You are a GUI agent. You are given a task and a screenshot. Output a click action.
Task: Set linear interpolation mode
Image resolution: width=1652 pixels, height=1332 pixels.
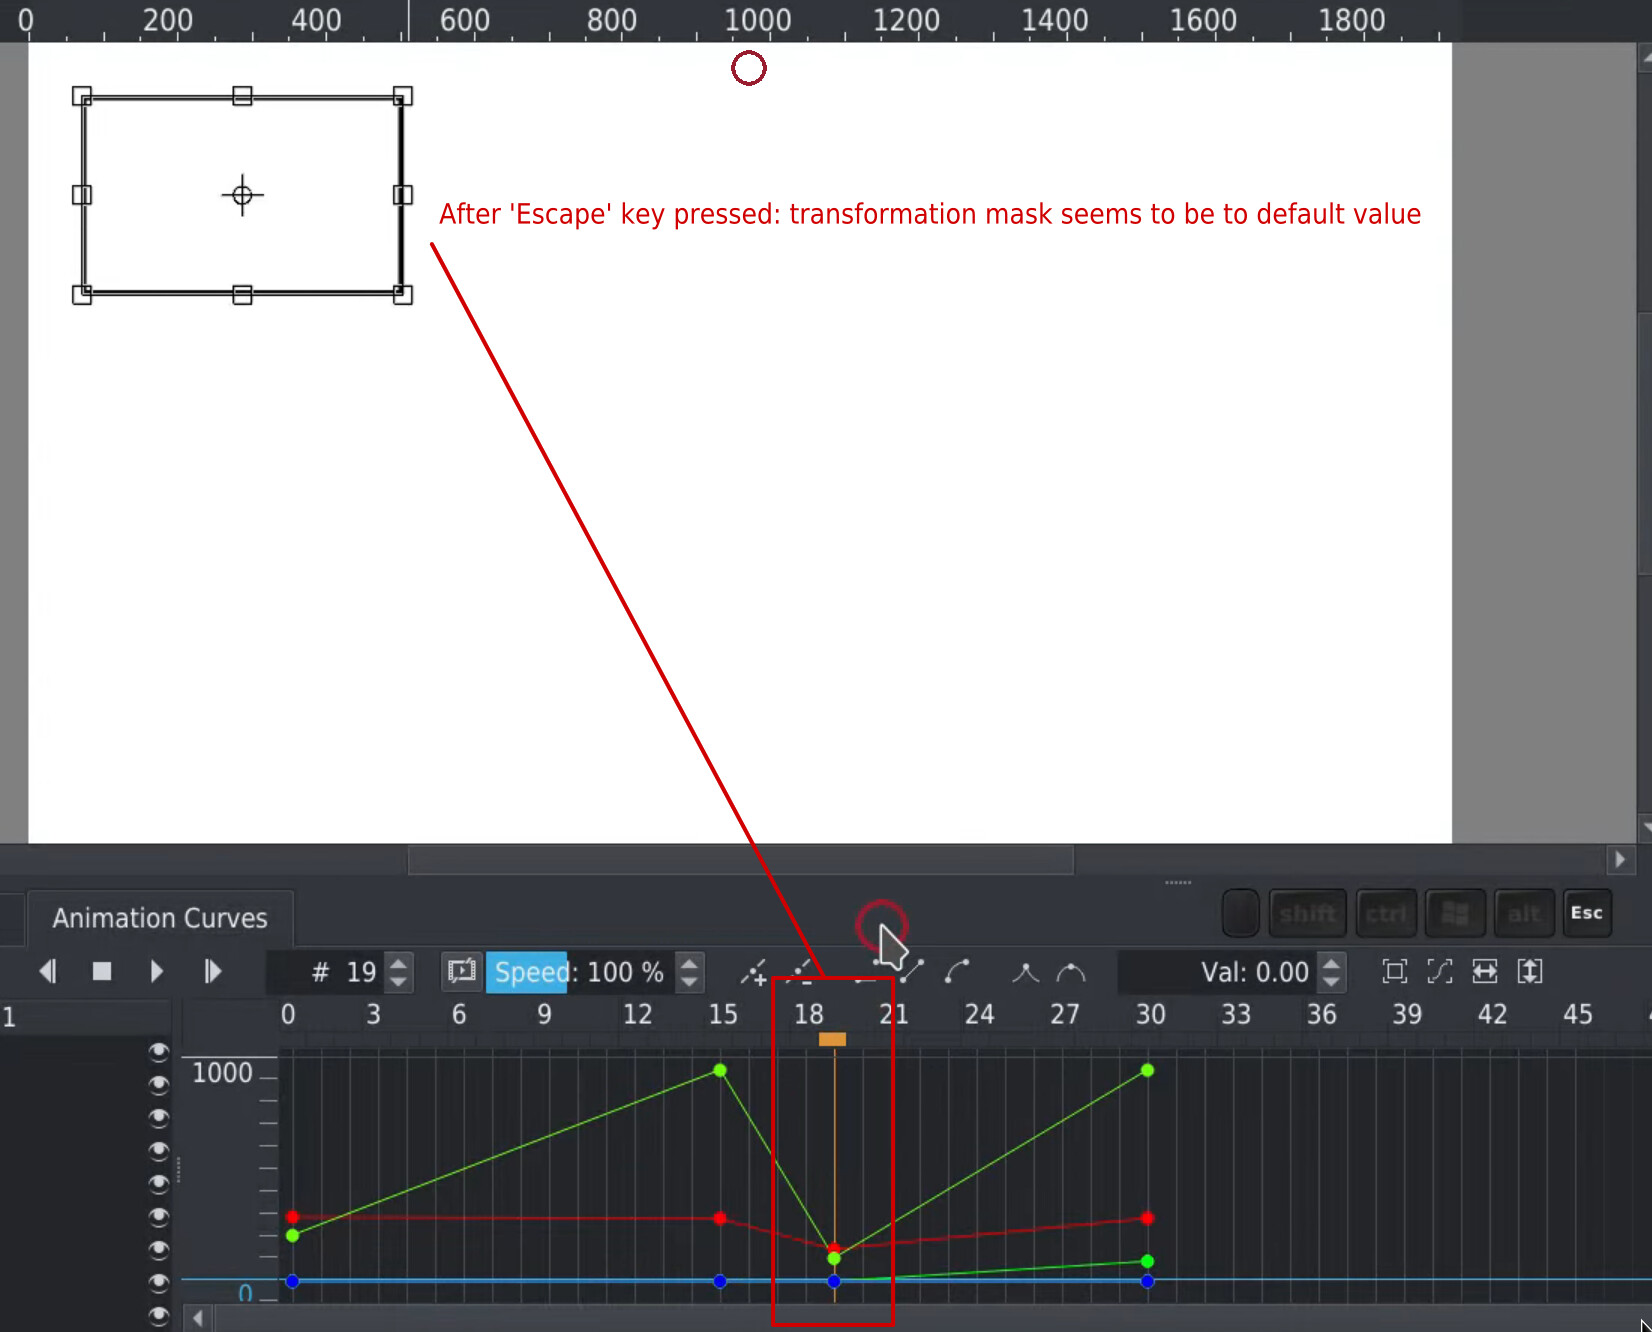tap(911, 971)
